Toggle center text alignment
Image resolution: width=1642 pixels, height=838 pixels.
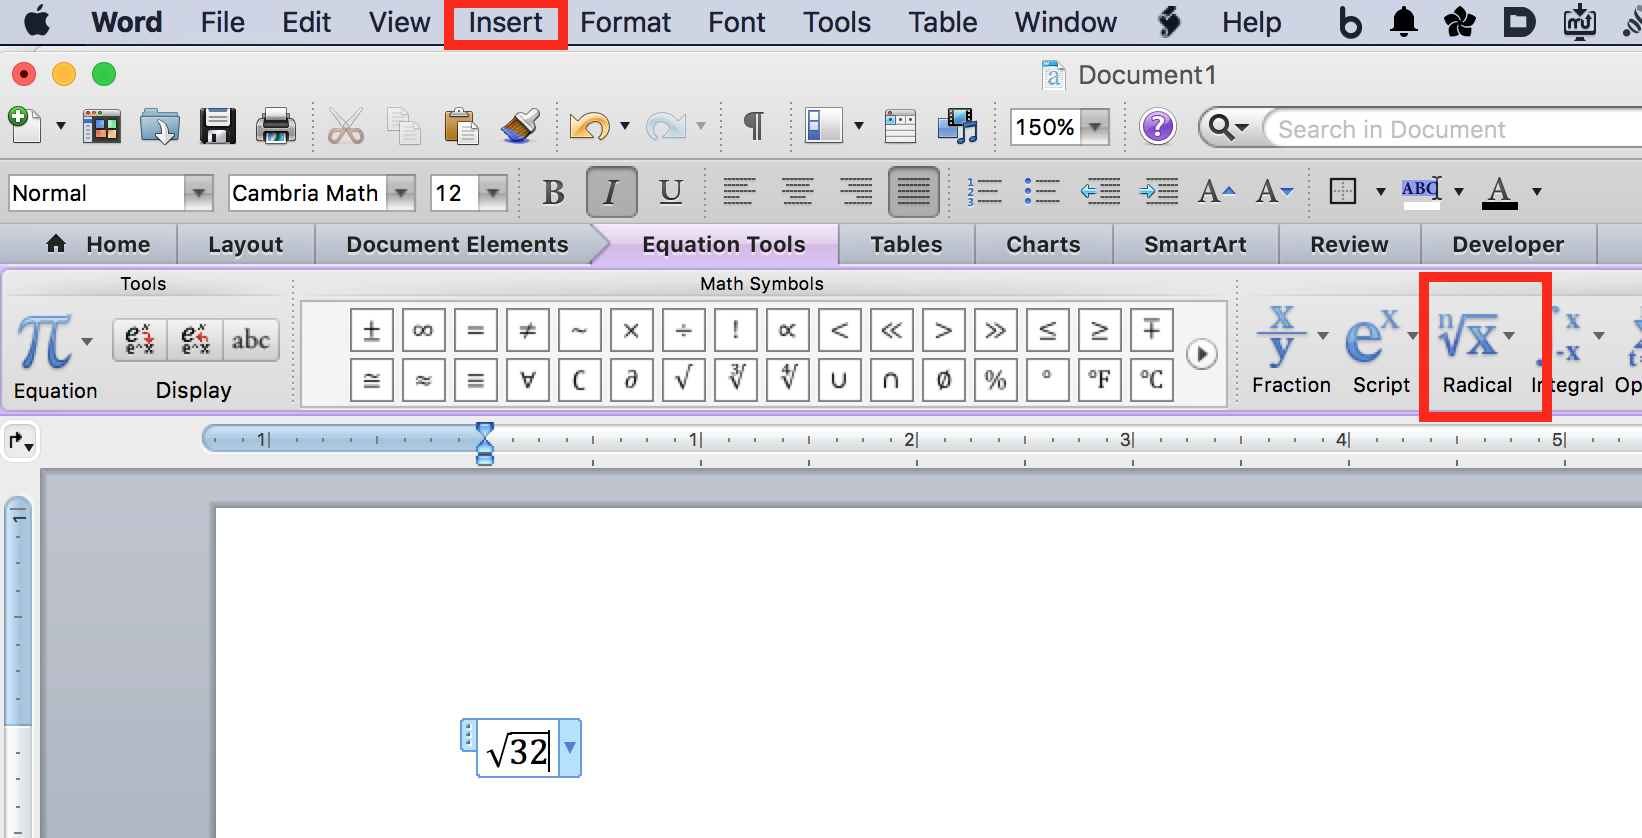pos(797,191)
